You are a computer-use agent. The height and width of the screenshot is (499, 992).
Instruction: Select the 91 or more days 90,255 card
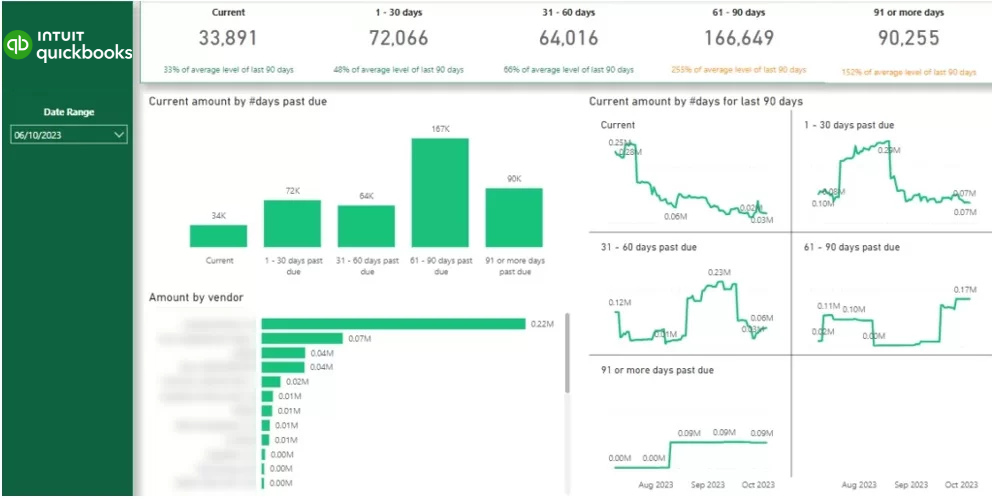908,38
